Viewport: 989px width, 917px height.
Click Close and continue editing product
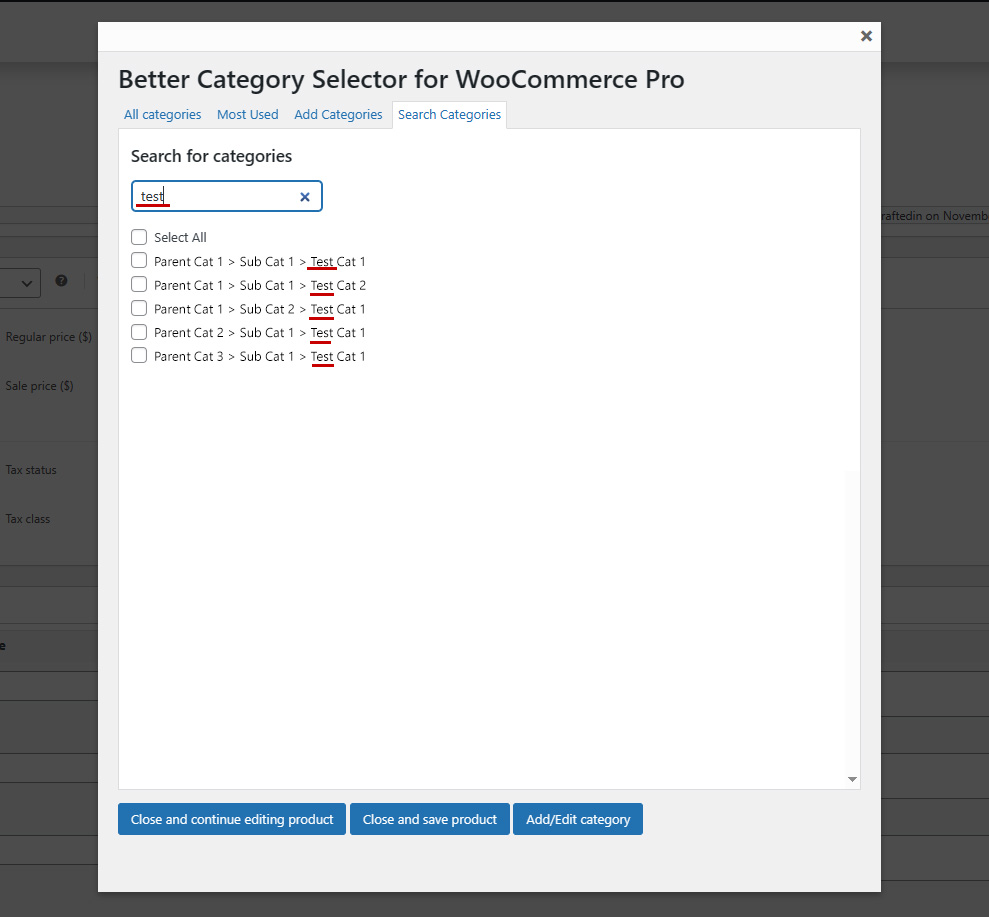pyautogui.click(x=231, y=819)
